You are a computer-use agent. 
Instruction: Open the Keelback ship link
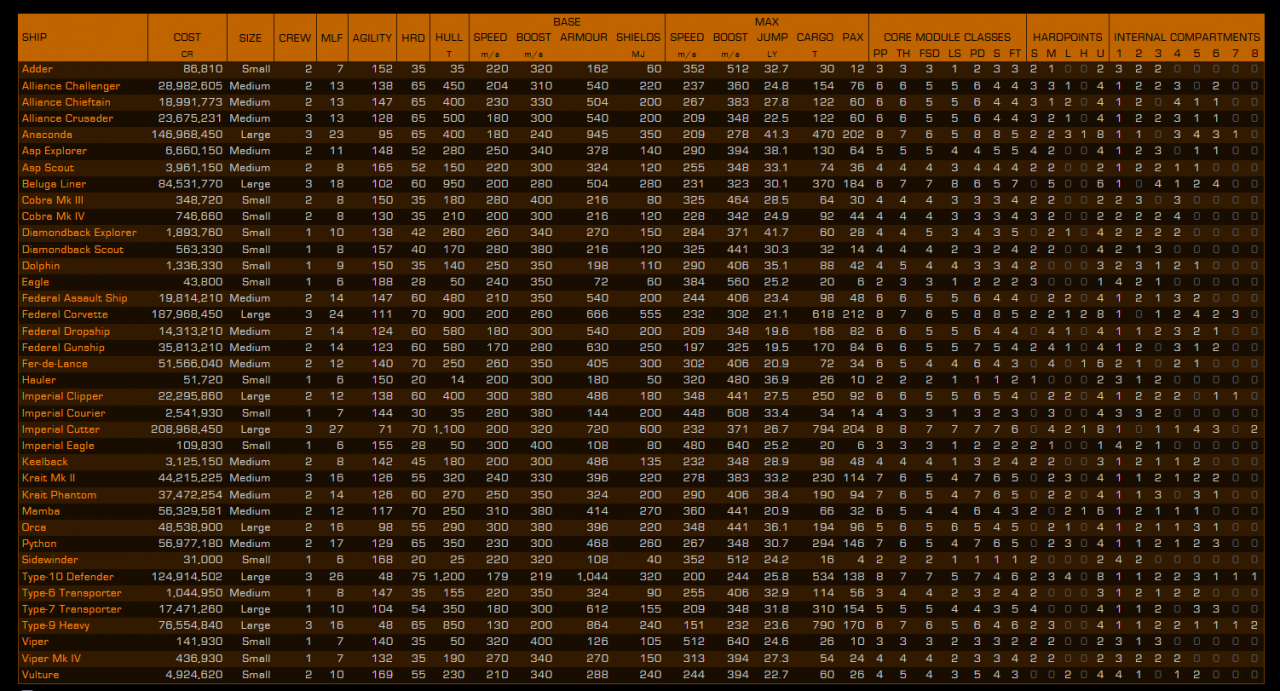(45, 462)
